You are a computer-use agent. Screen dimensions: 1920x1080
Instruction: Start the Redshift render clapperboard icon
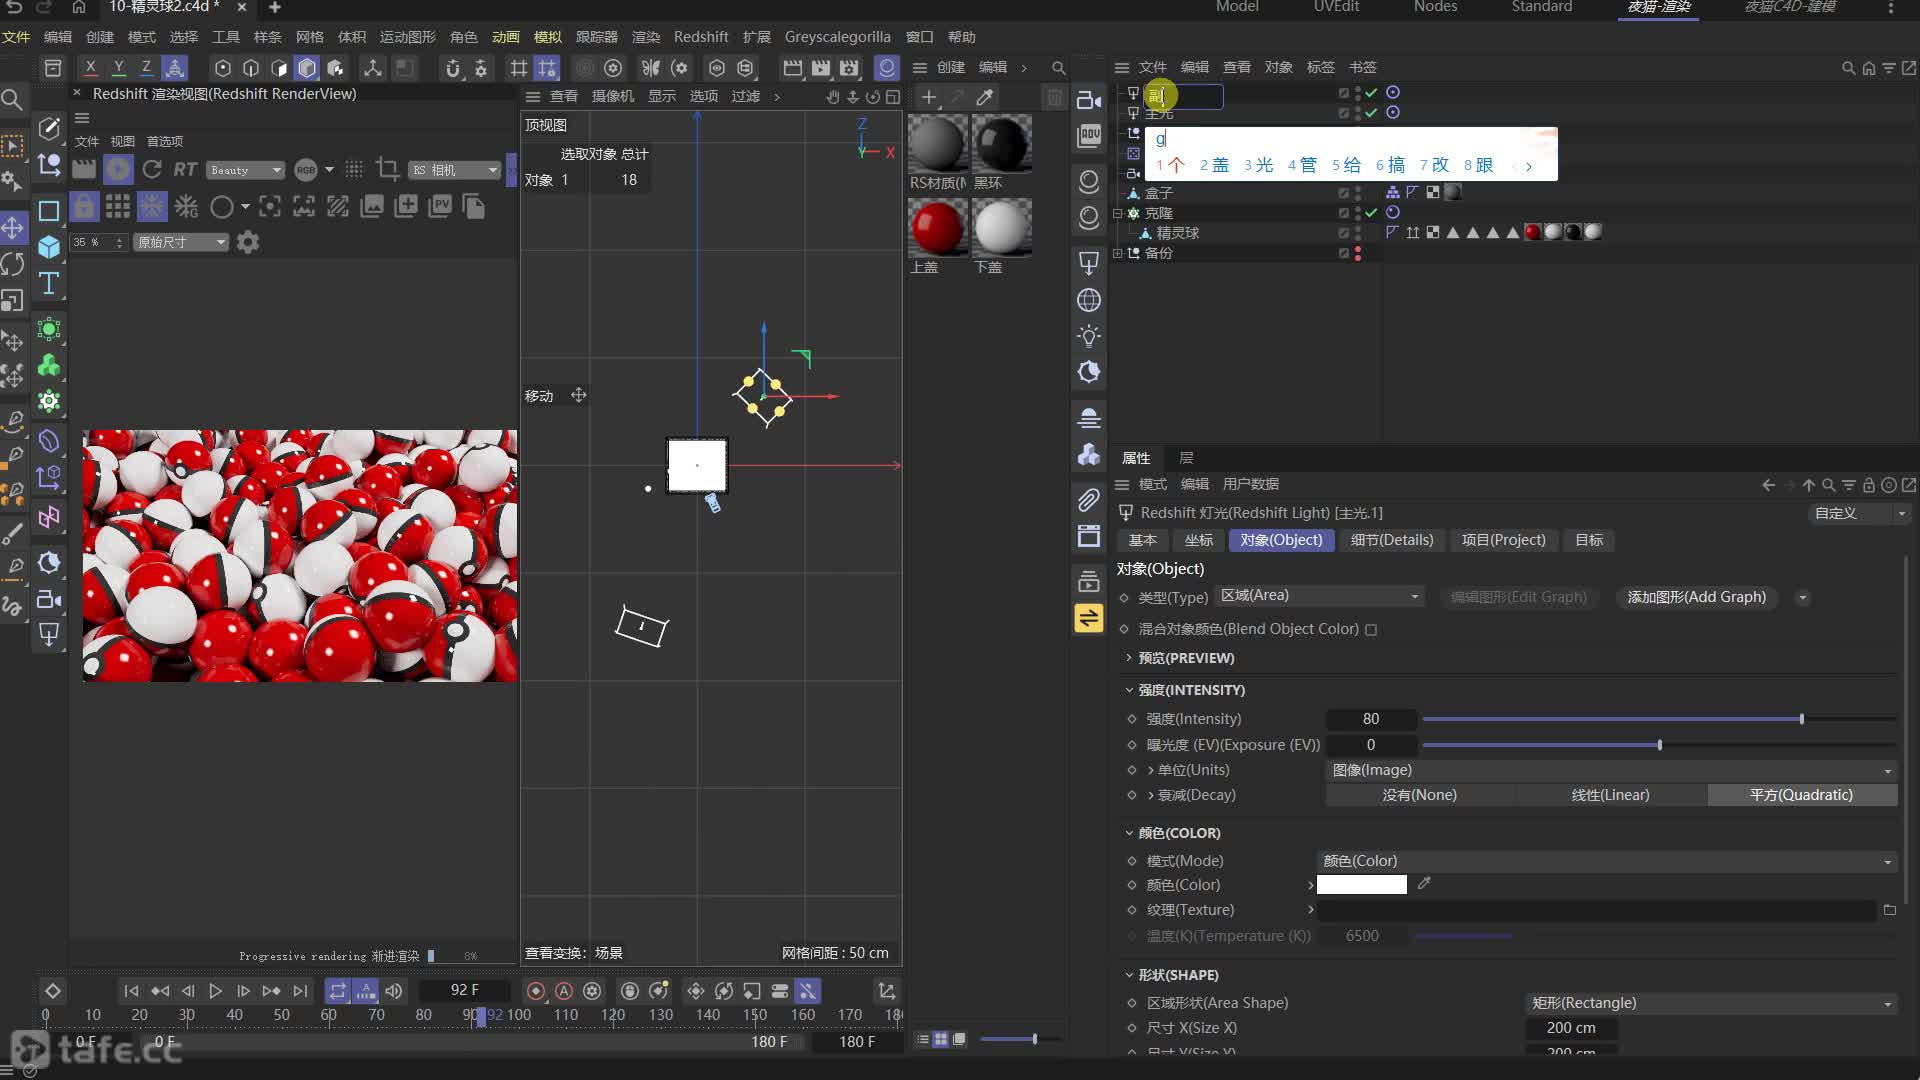(x=84, y=169)
